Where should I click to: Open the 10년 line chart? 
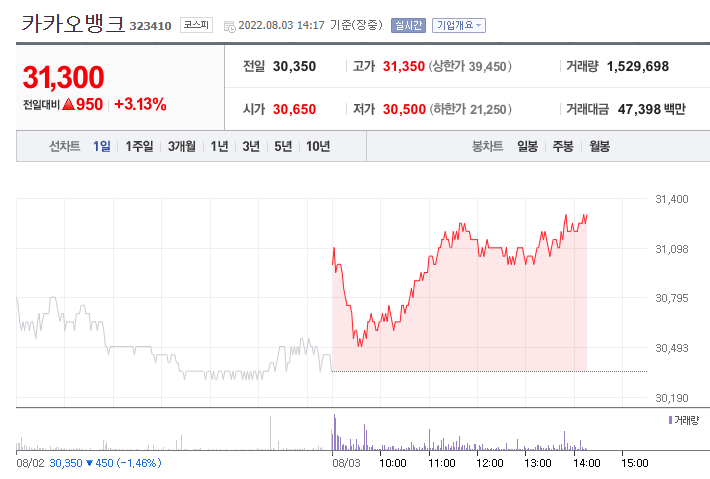click(x=318, y=146)
